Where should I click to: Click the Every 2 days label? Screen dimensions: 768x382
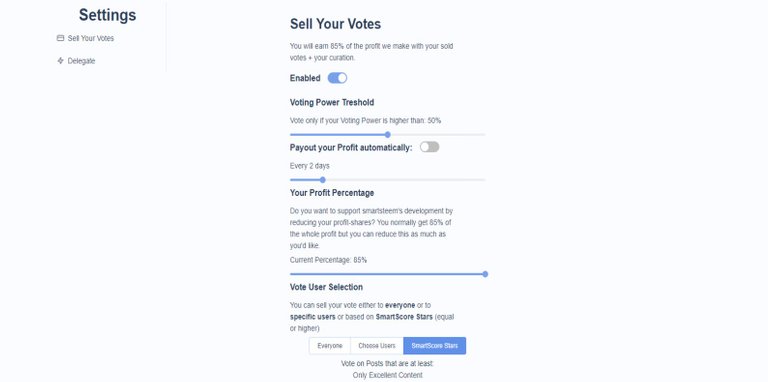click(x=310, y=166)
